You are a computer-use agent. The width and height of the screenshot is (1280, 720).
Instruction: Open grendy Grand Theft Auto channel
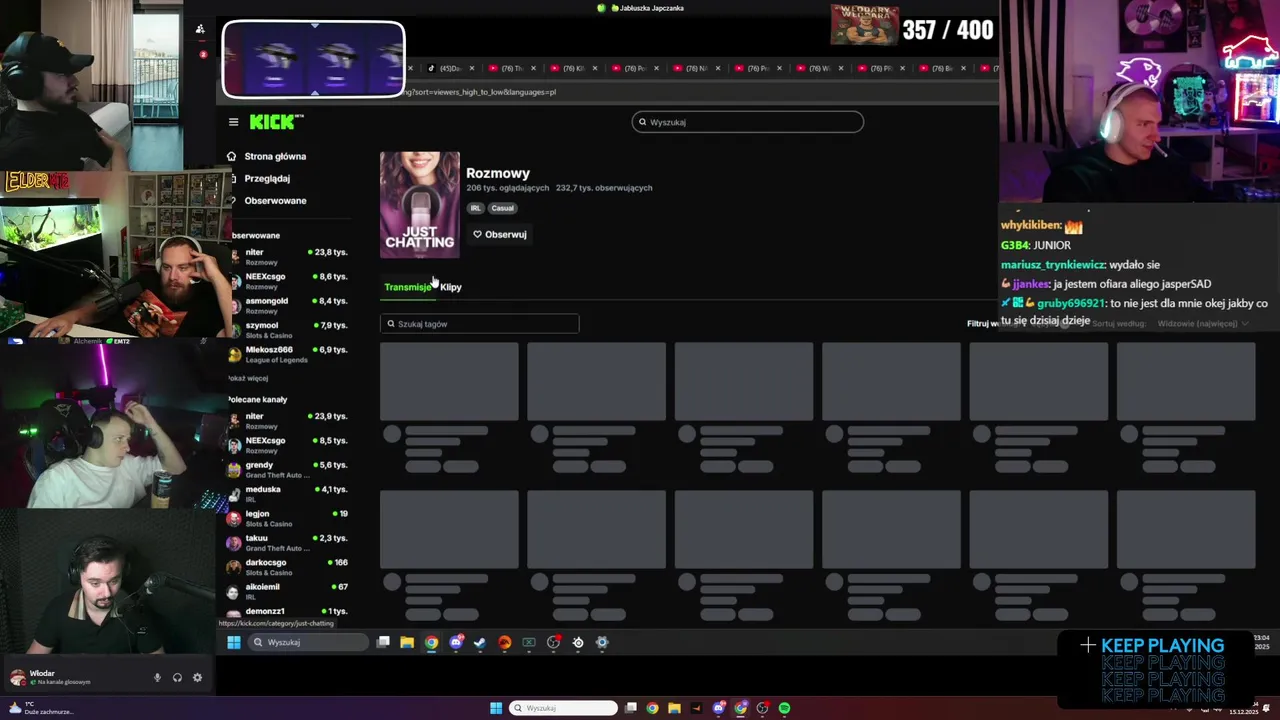[288, 469]
